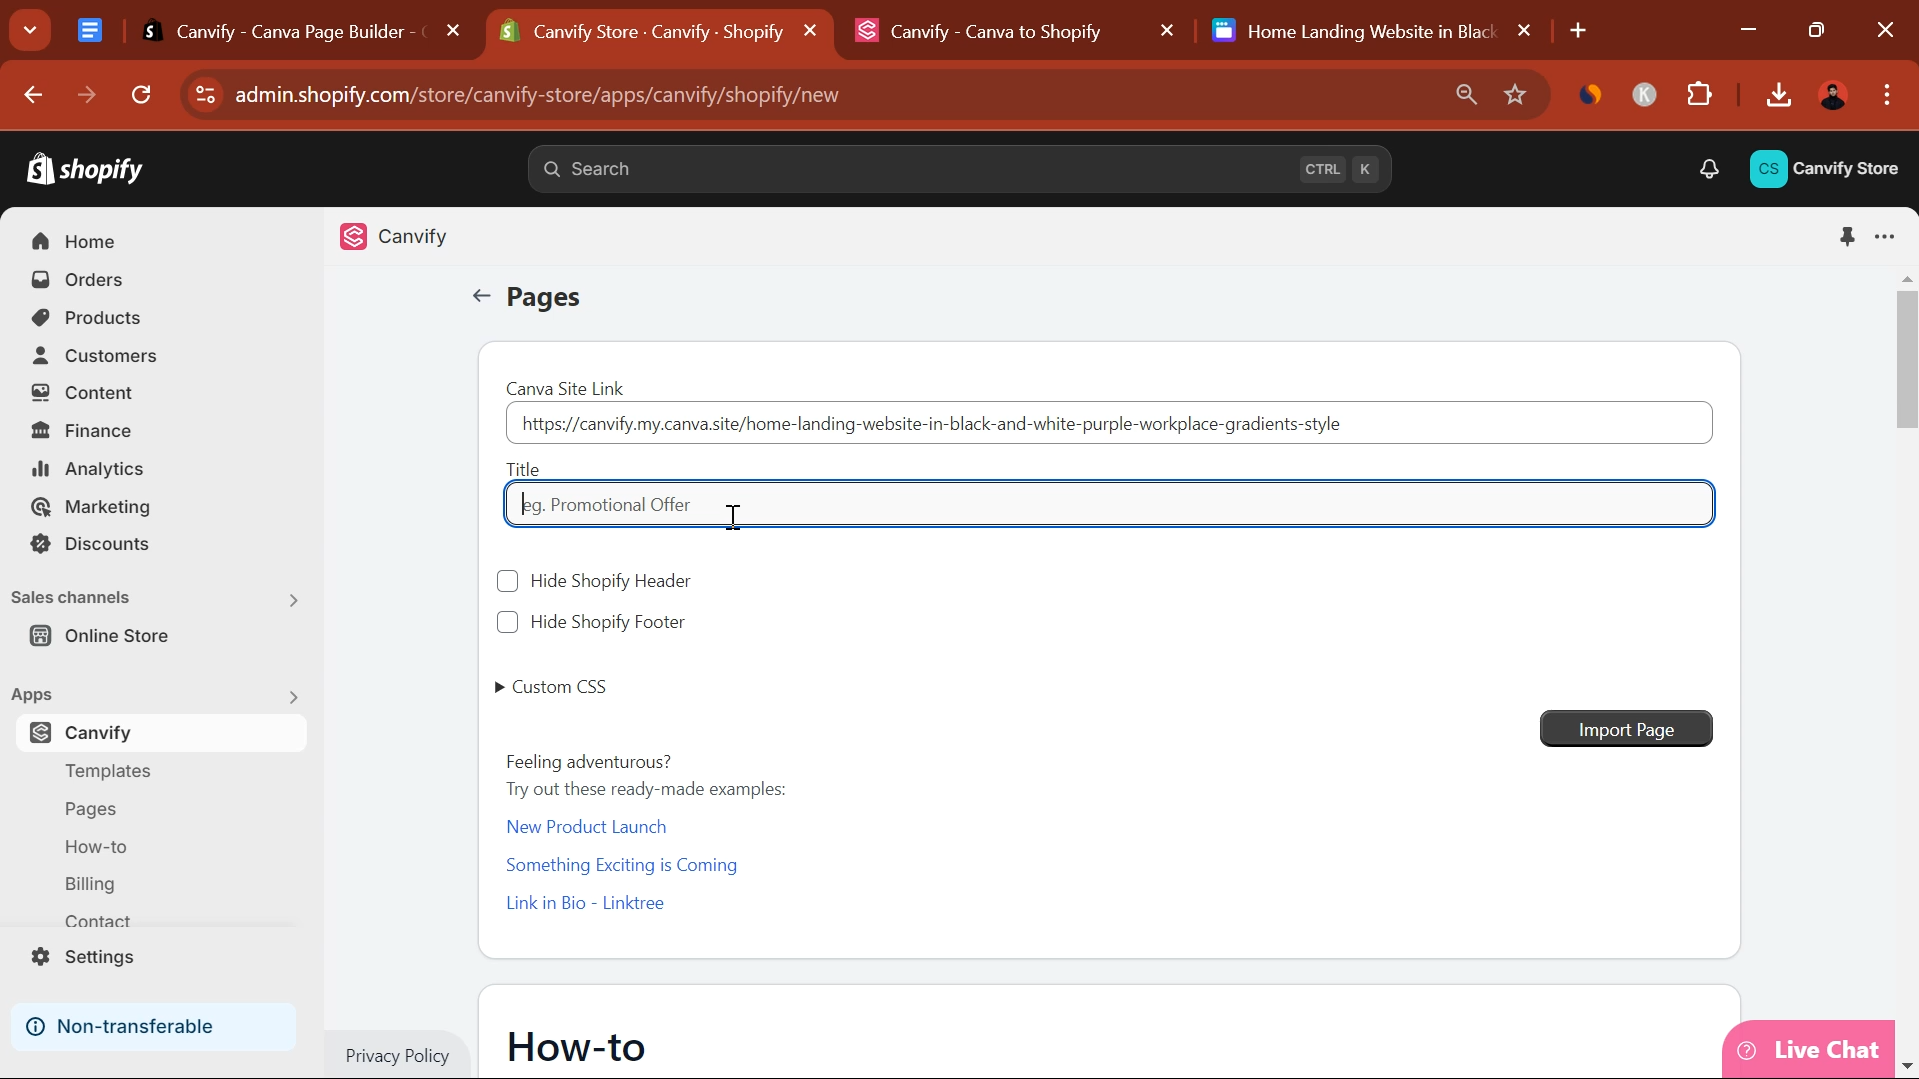Open a new browser tab

click(1578, 31)
